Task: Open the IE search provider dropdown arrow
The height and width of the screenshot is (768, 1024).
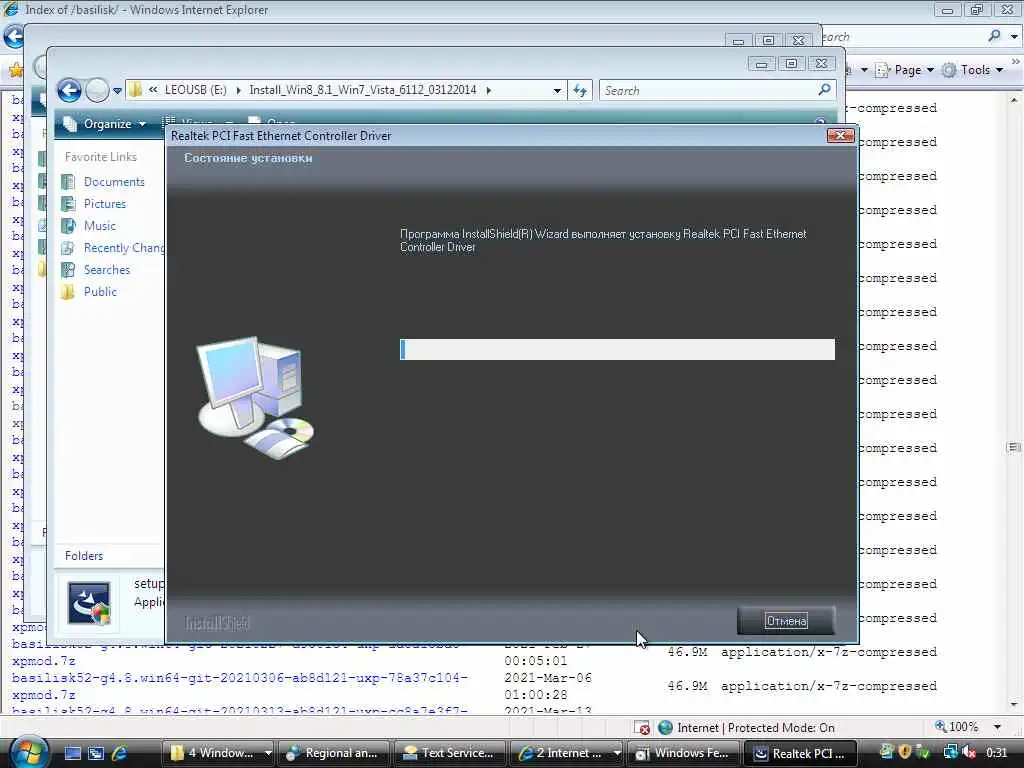Action: pyautogui.click(x=1014, y=37)
